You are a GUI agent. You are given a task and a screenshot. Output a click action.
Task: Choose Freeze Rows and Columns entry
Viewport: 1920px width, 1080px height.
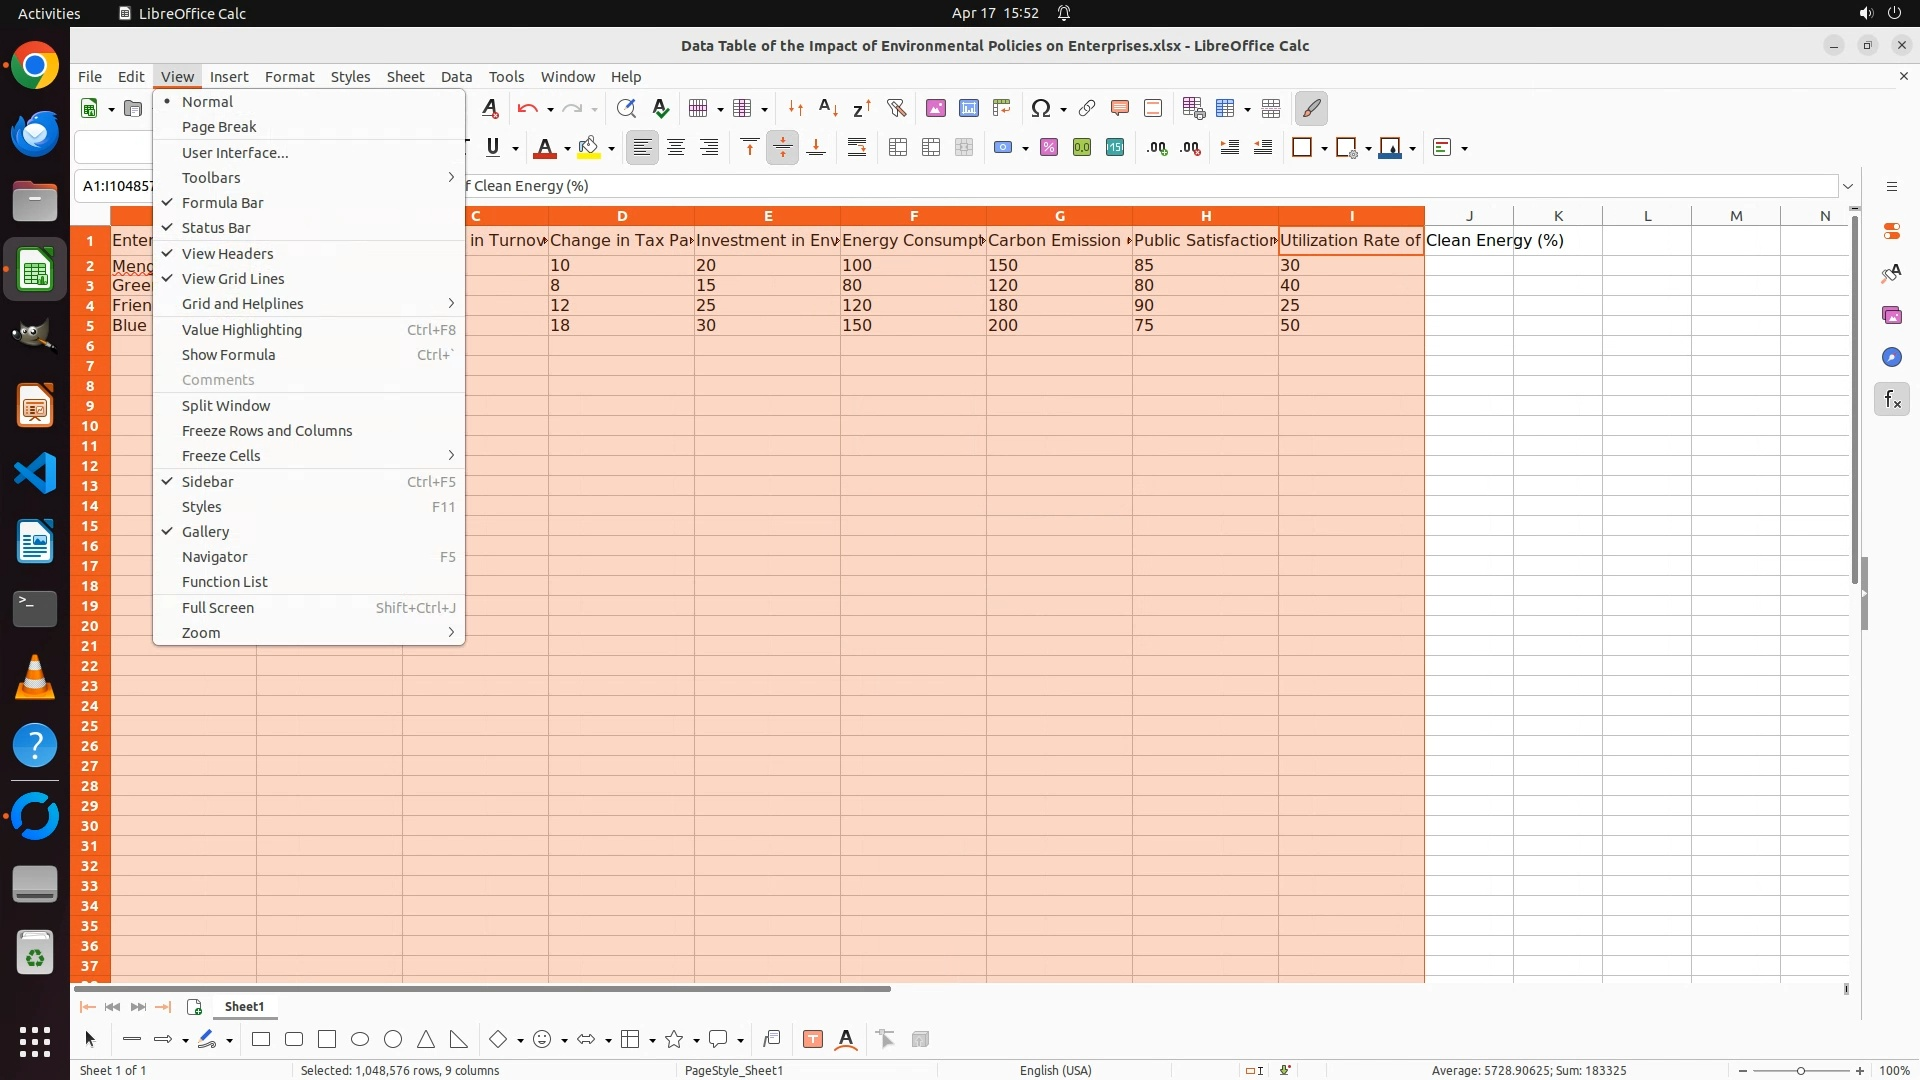coord(266,431)
